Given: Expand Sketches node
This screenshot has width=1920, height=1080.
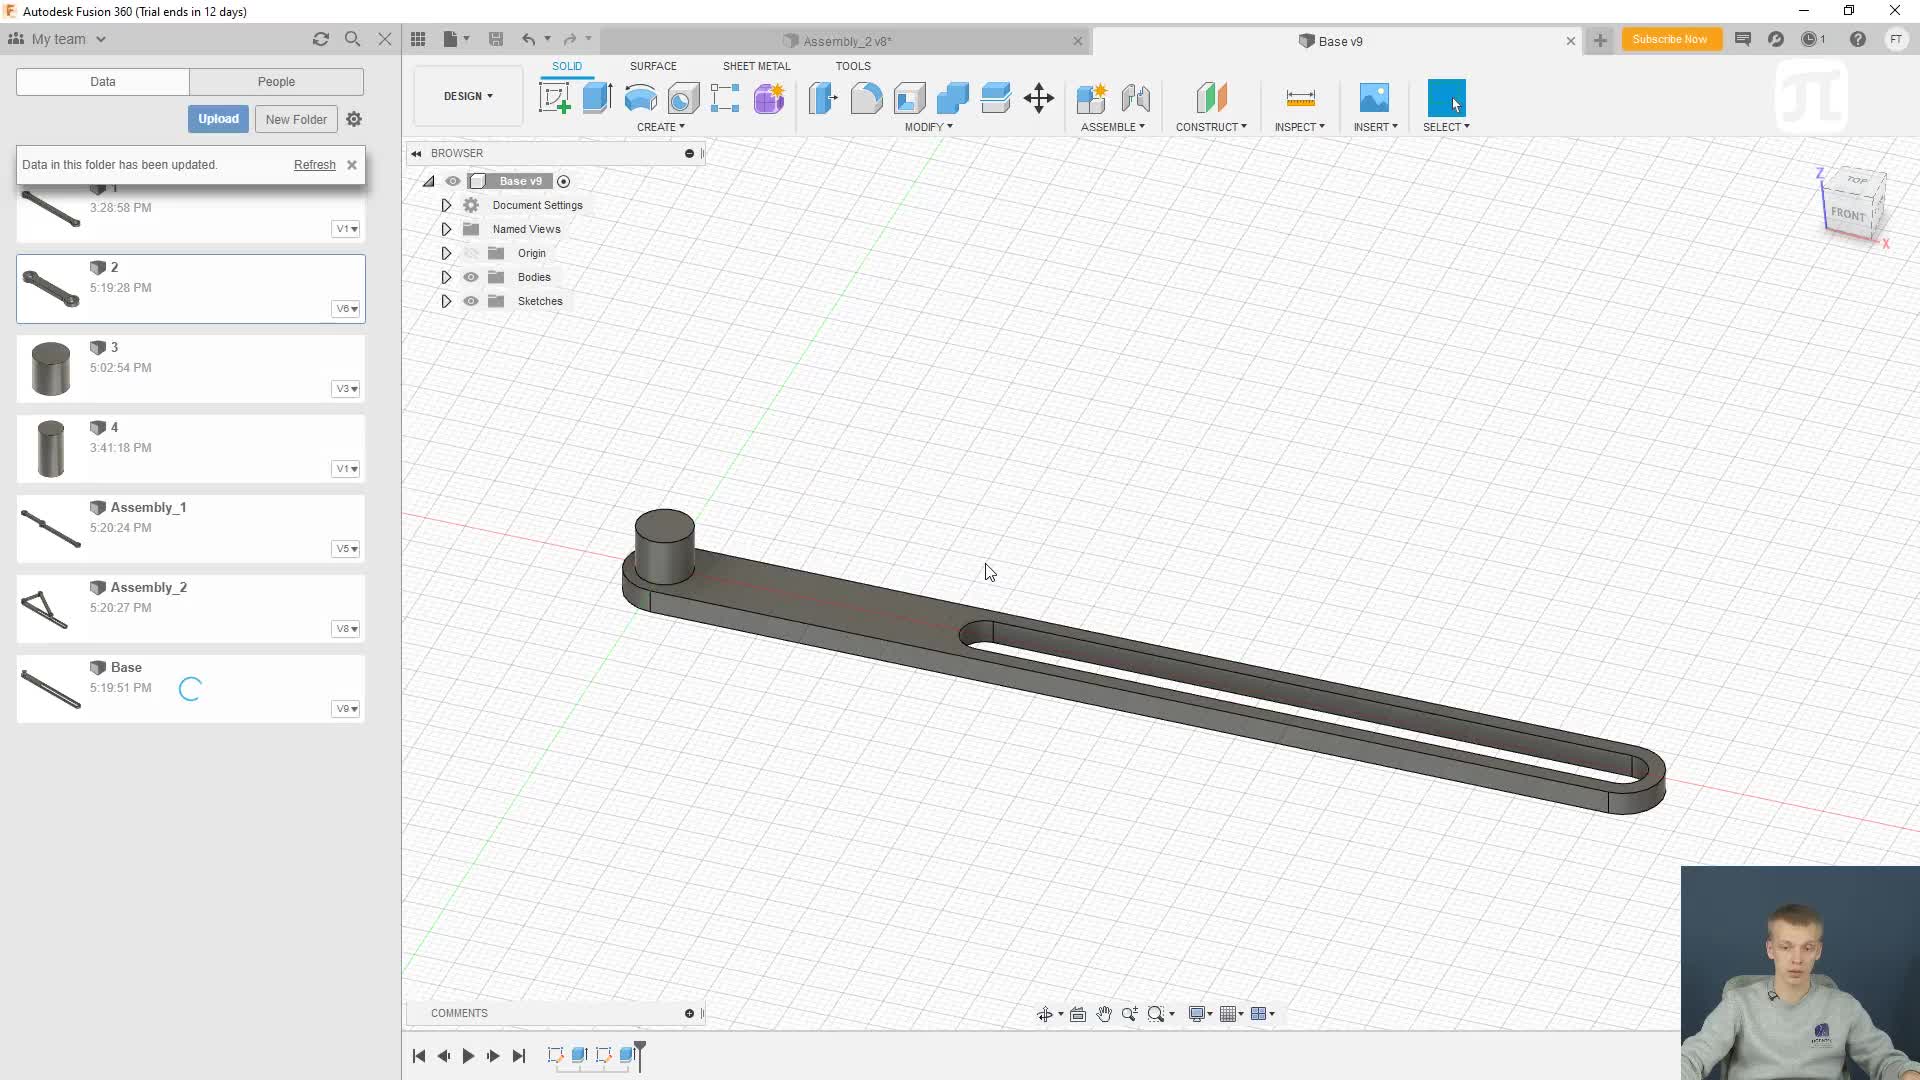Looking at the screenshot, I should pos(446,301).
